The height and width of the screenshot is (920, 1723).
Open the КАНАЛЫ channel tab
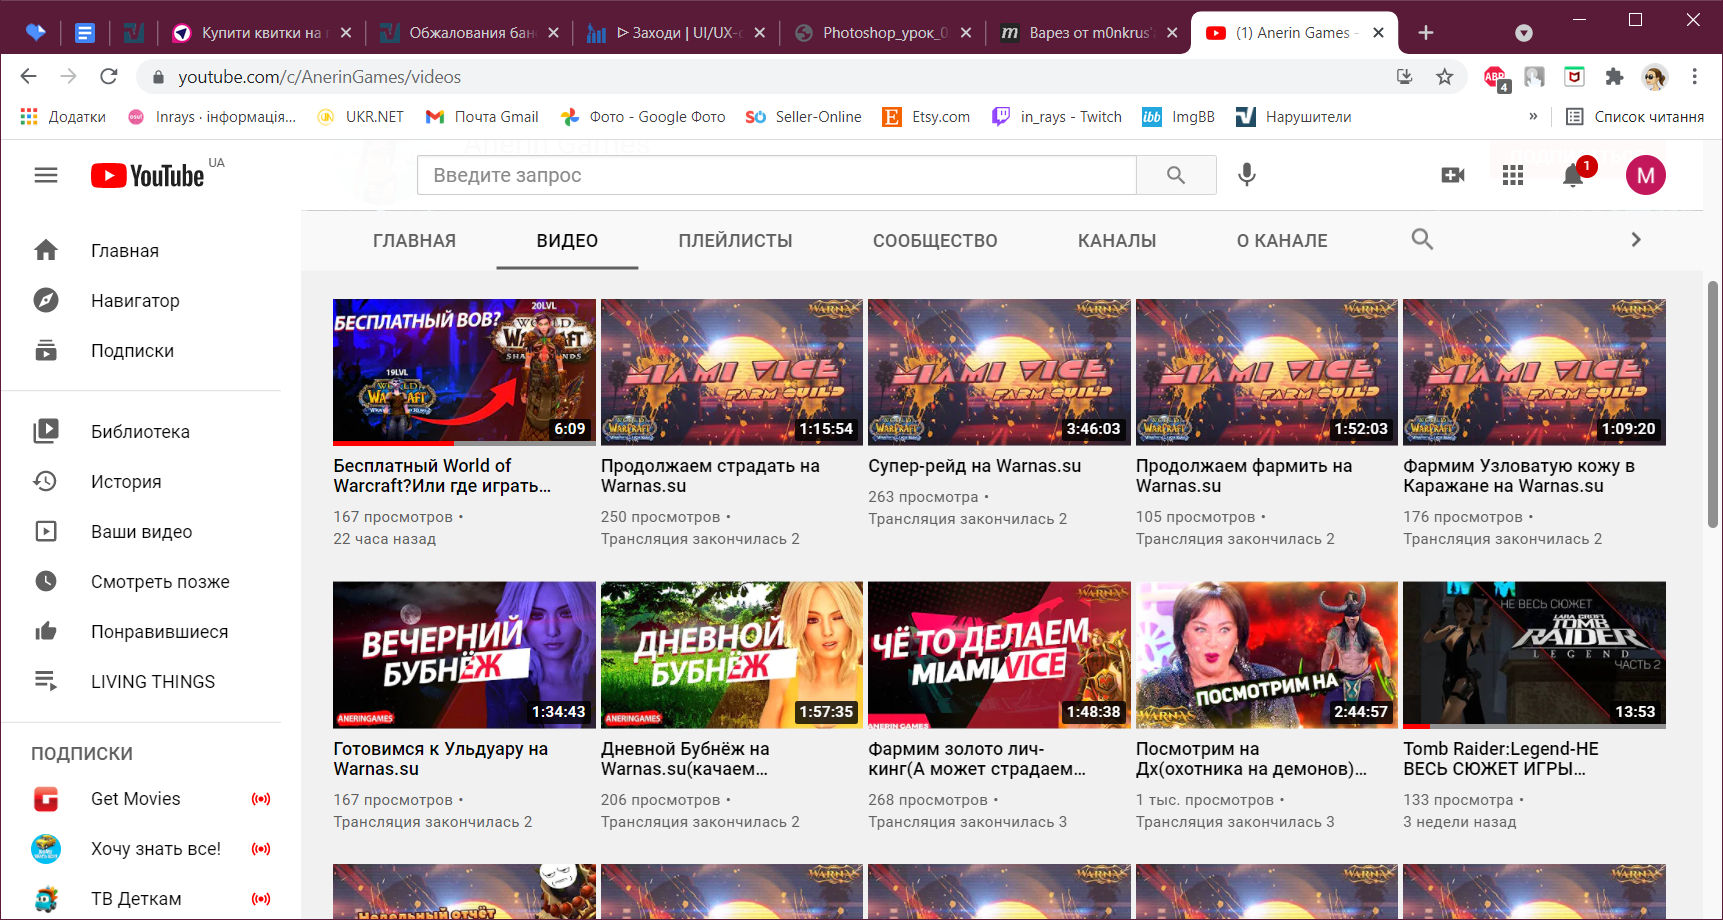pos(1117,241)
